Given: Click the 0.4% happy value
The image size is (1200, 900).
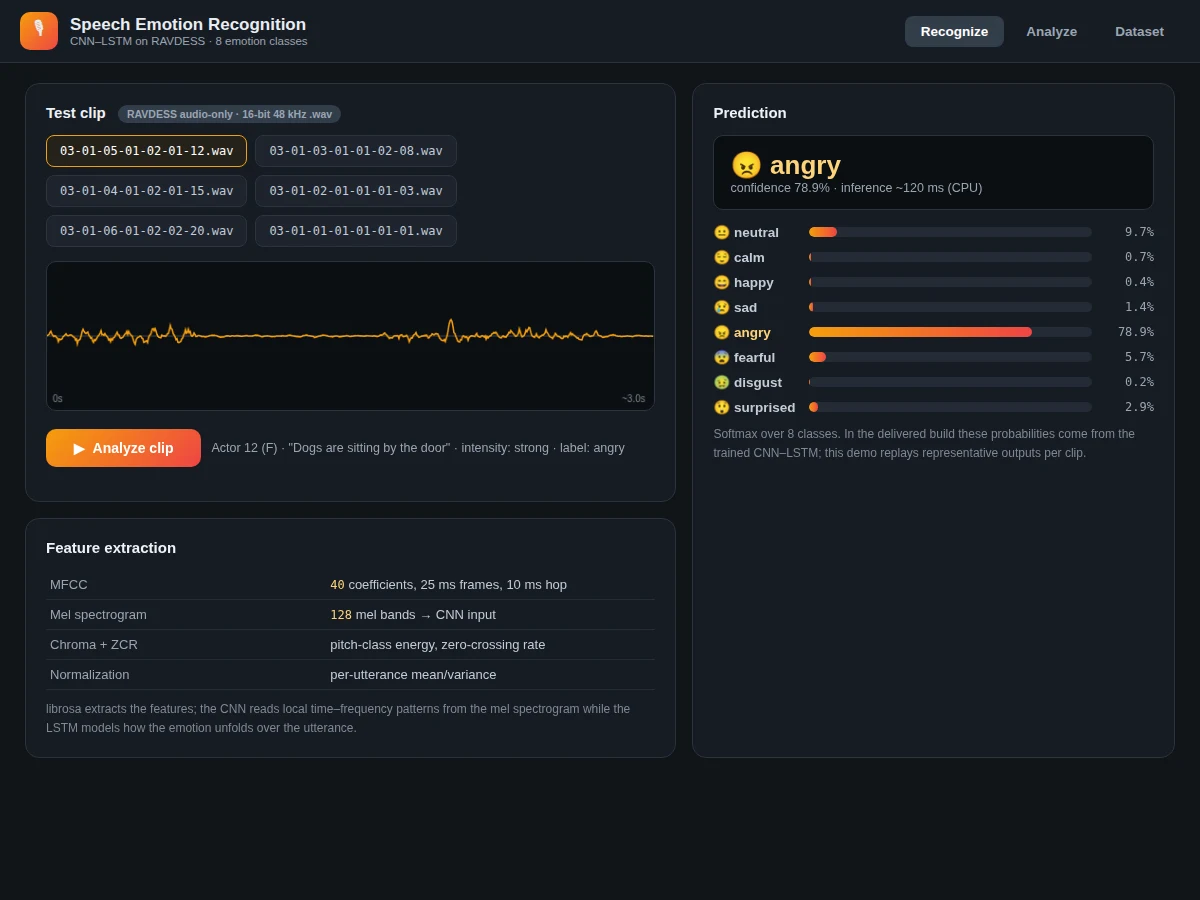Looking at the screenshot, I should coord(1139,282).
